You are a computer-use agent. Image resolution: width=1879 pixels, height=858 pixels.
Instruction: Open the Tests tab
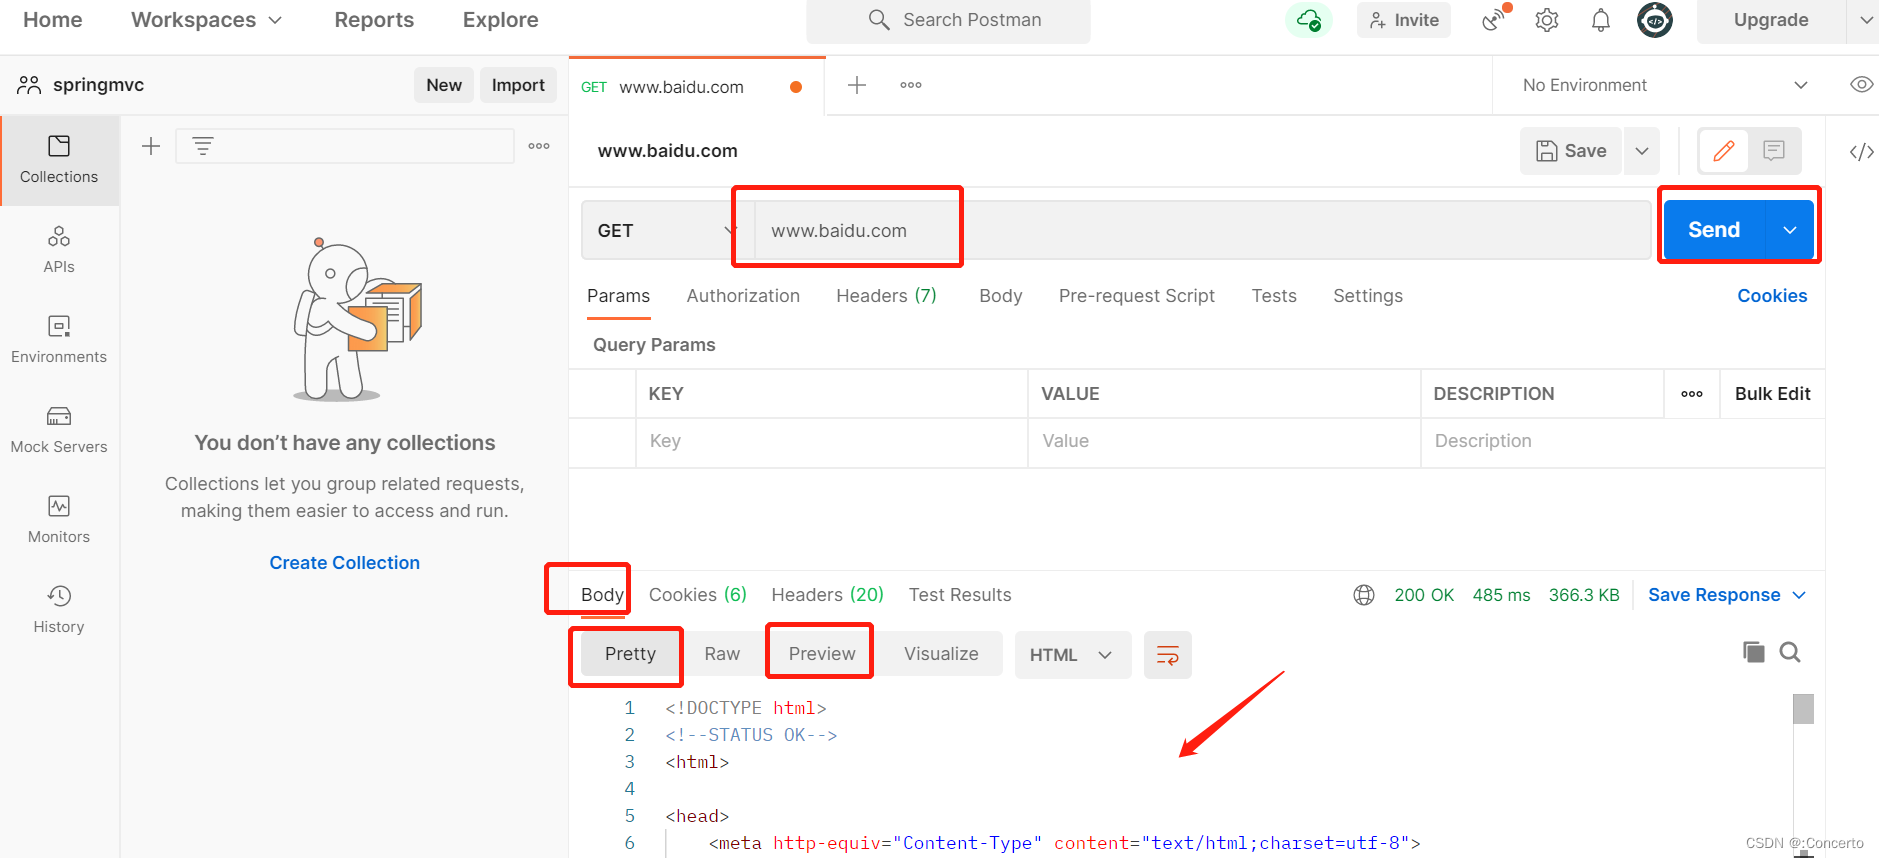pyautogui.click(x=1274, y=296)
